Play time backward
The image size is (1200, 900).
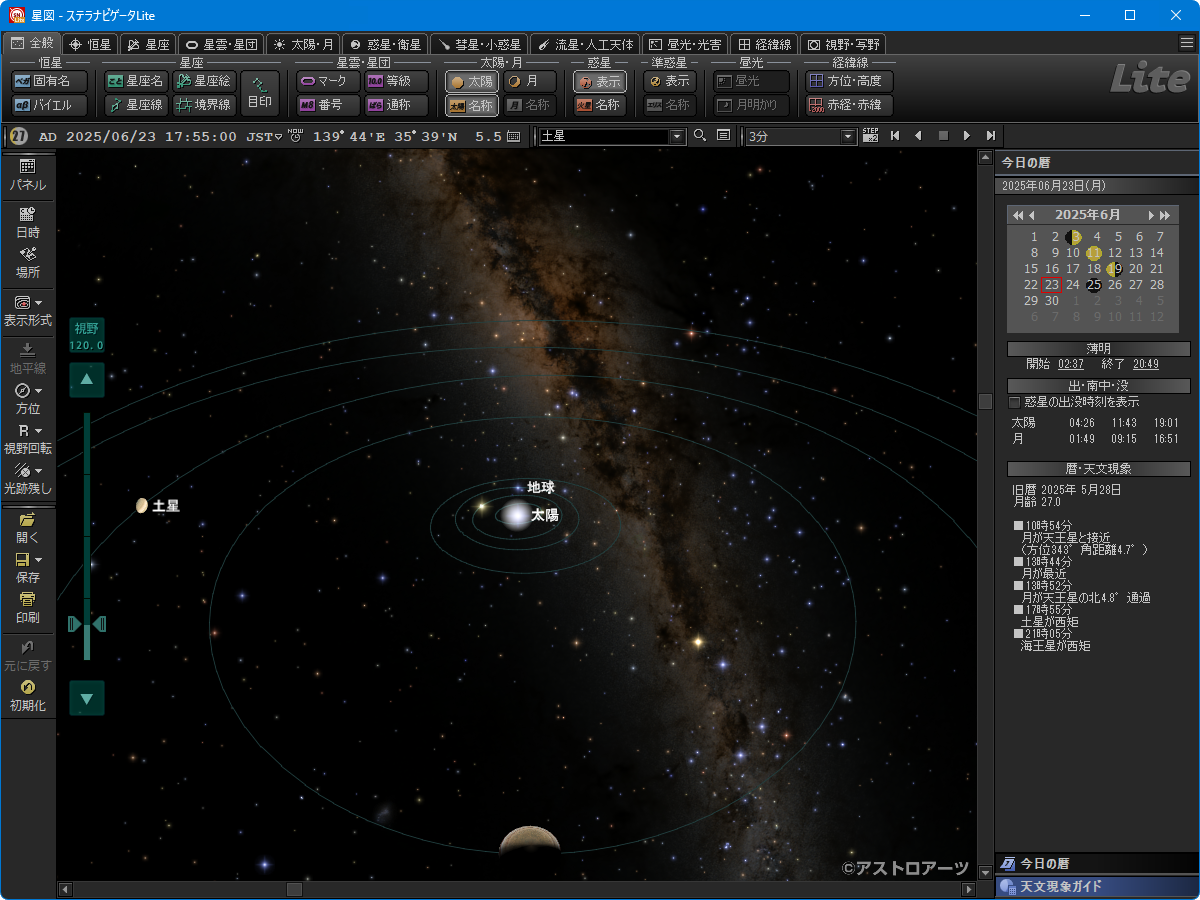pyautogui.click(x=918, y=136)
